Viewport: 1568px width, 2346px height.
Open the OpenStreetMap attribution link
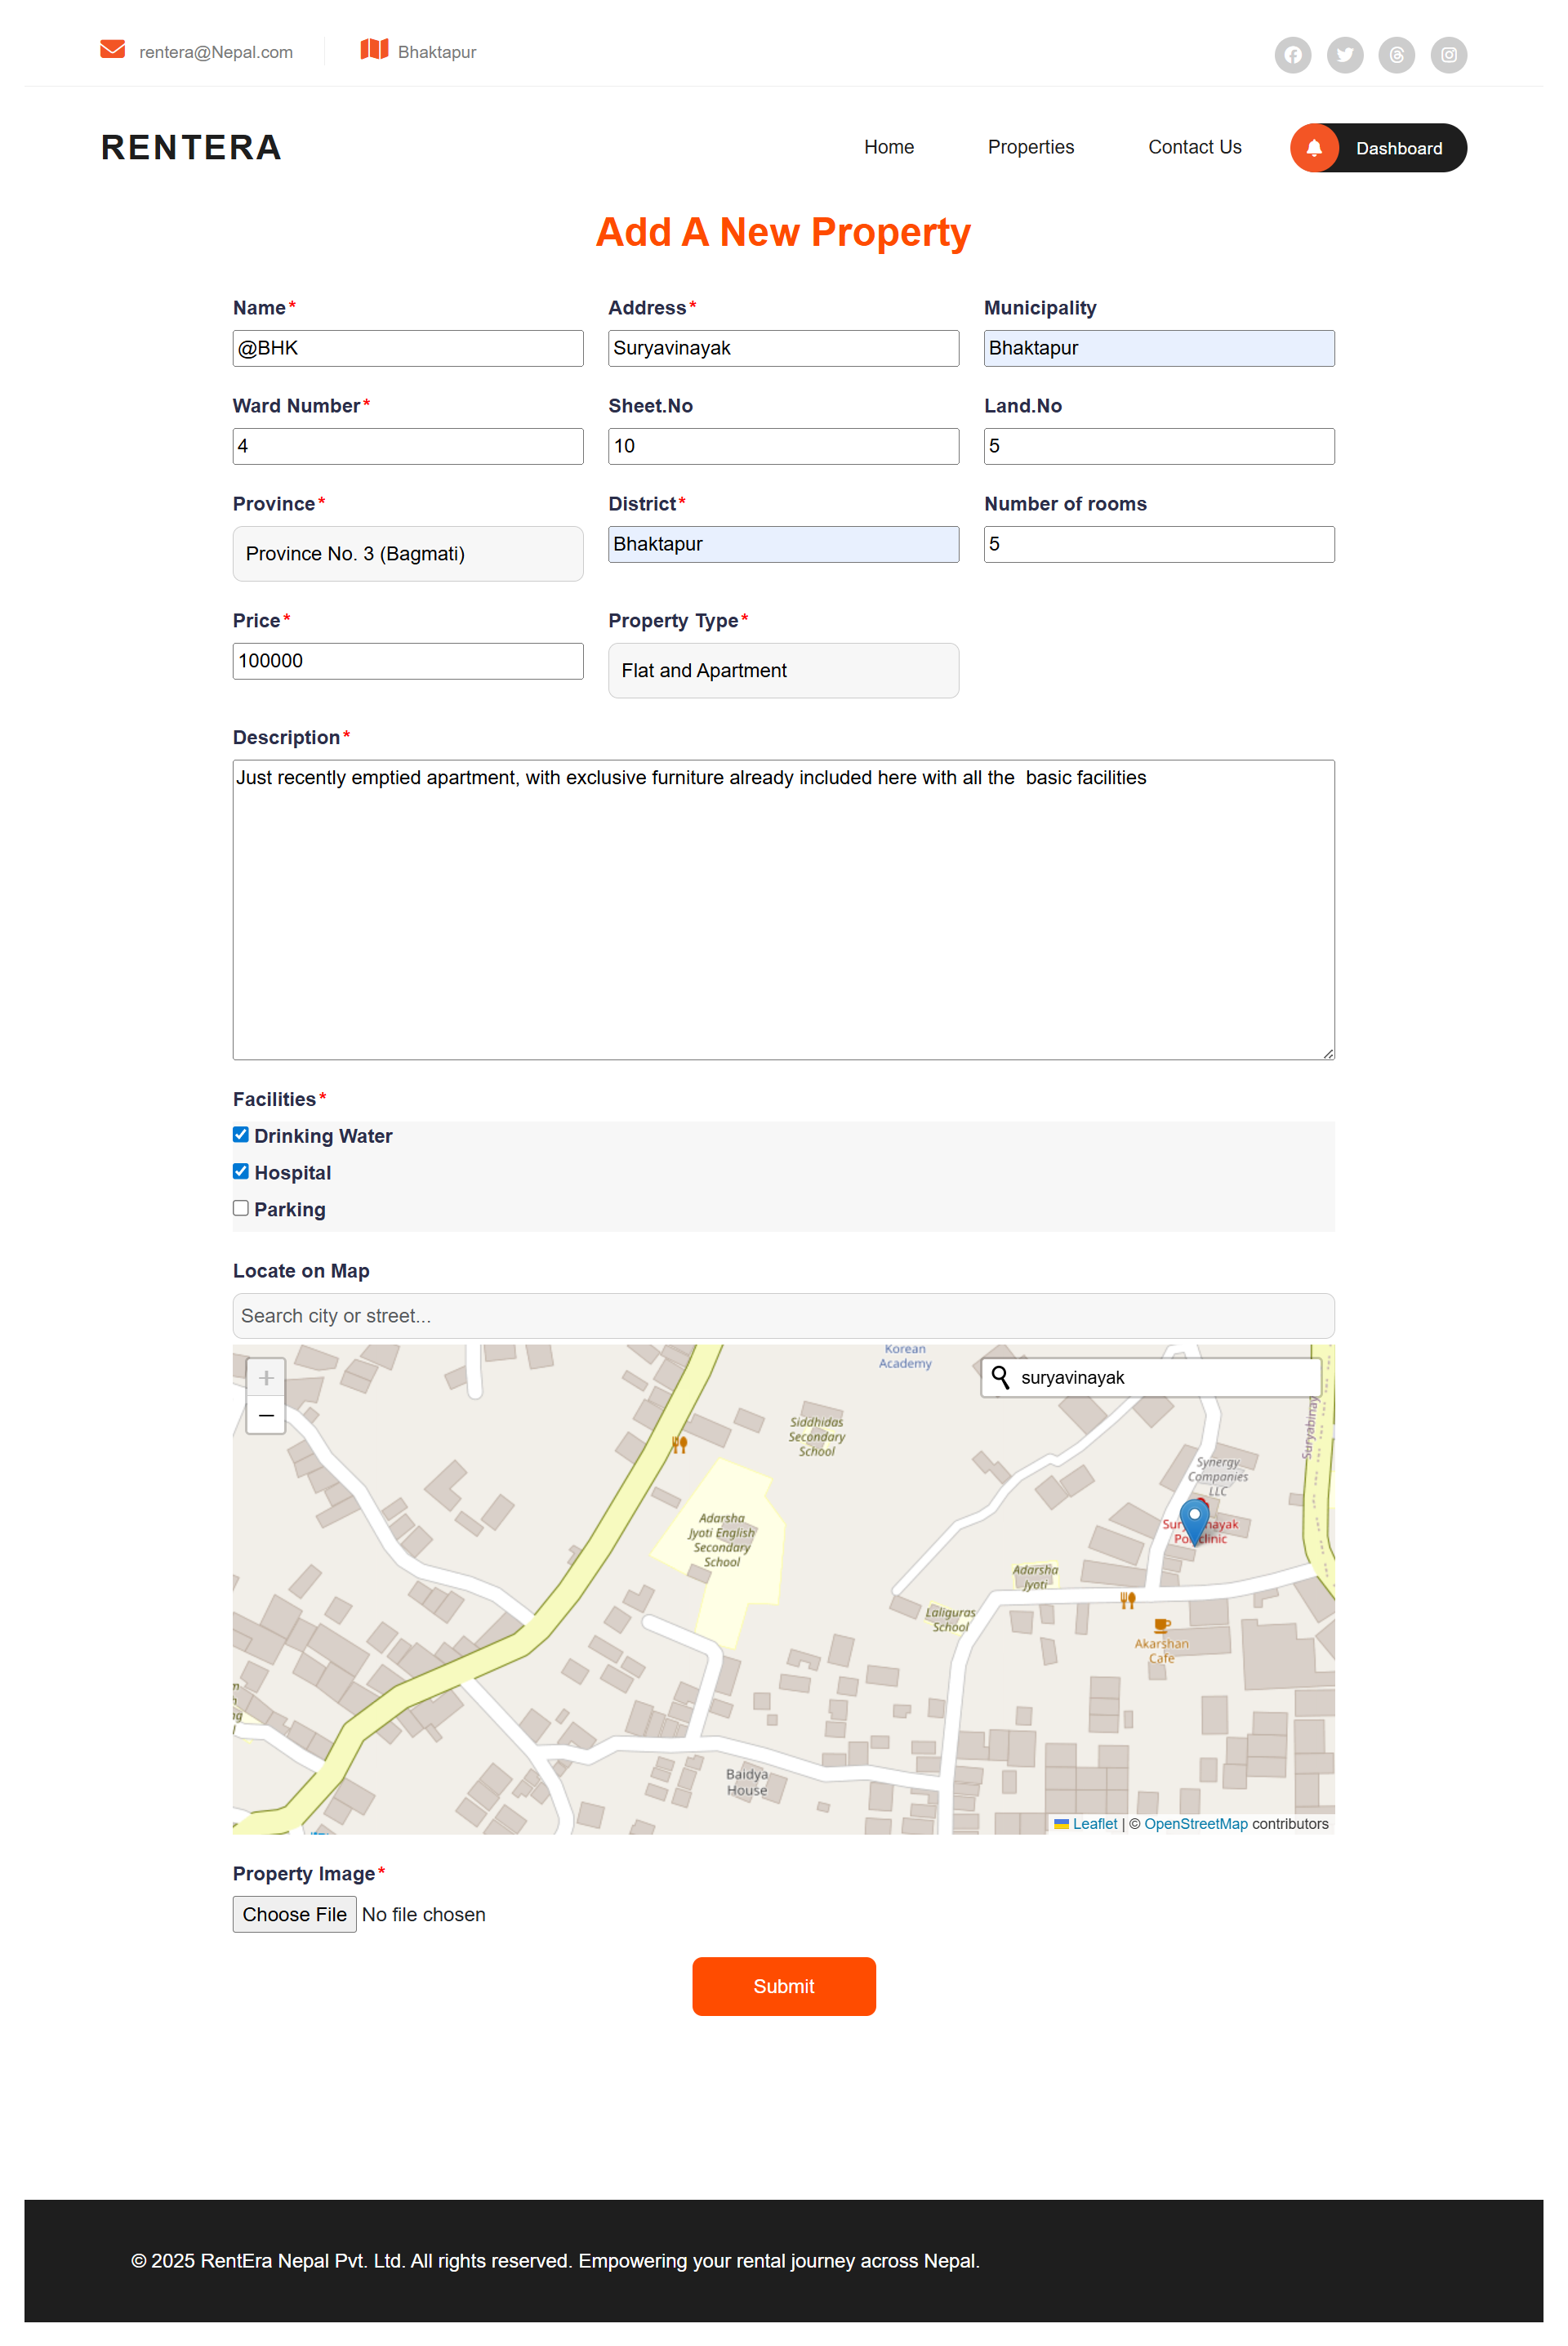tap(1195, 1824)
